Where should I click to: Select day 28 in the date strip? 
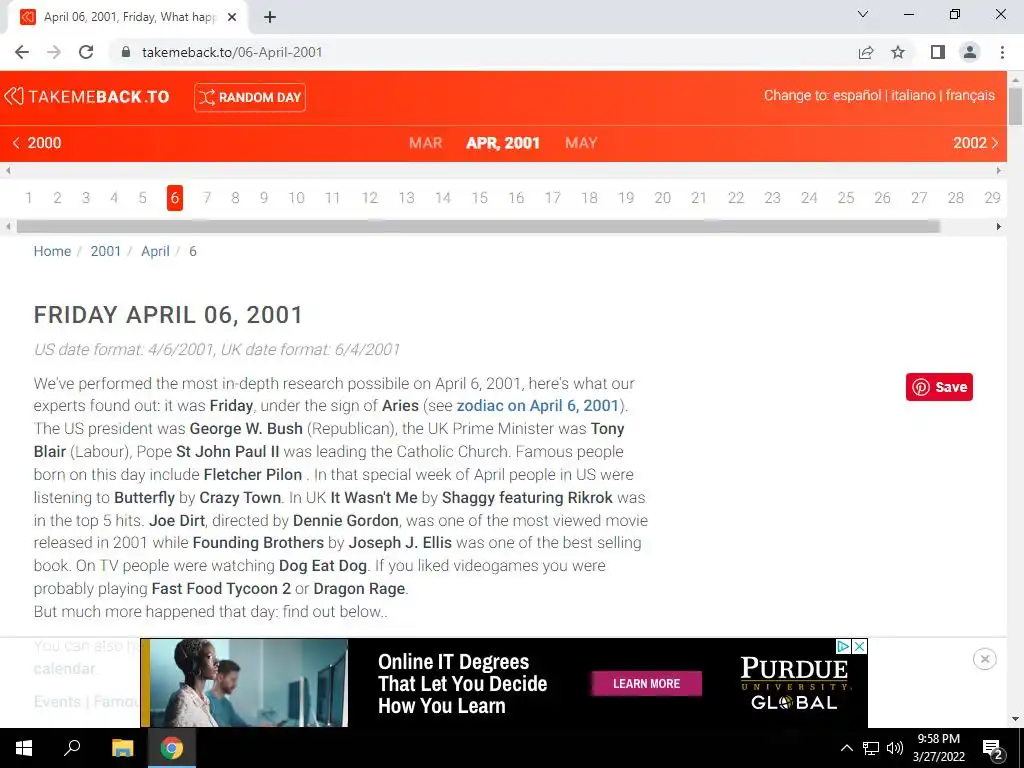[955, 198]
